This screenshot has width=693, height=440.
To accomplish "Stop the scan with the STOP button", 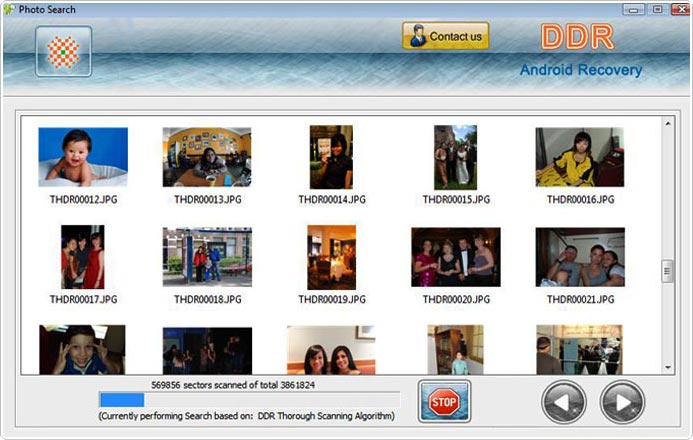I will coord(444,402).
